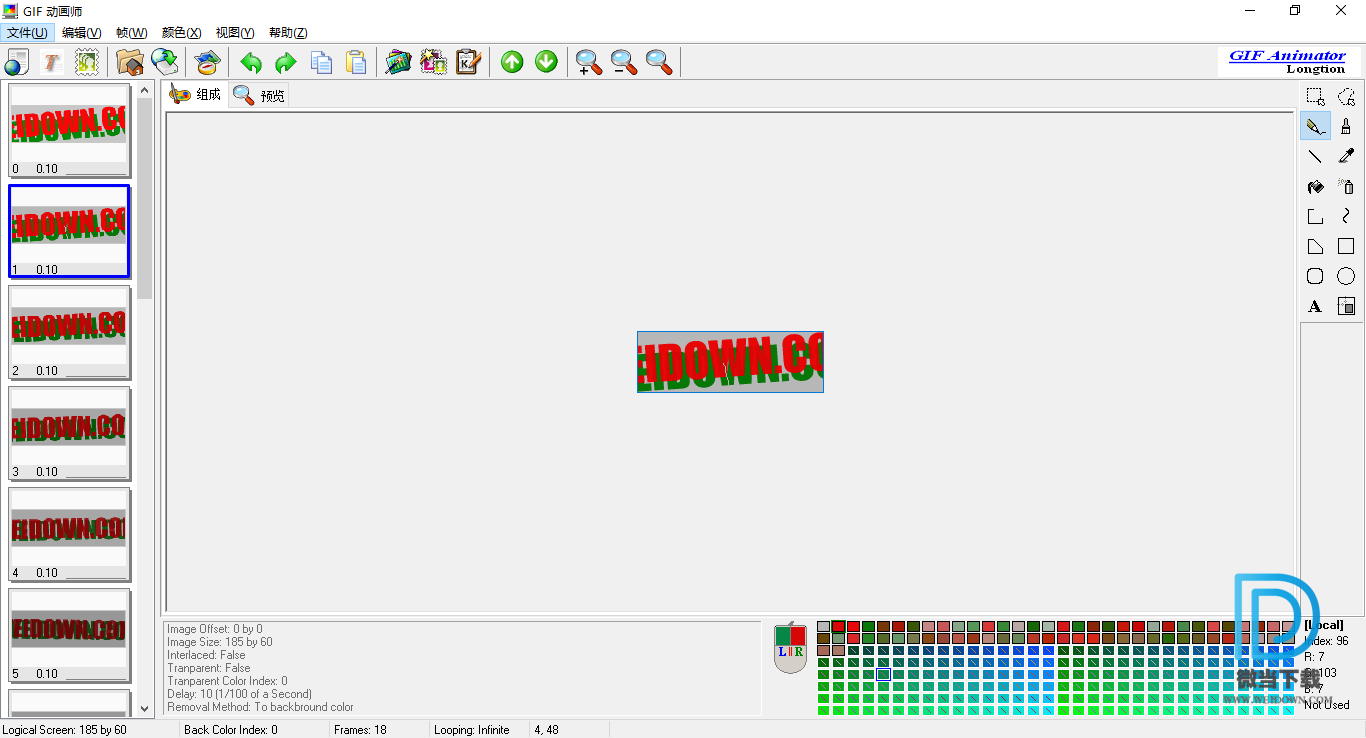Click the copy documents icon
Screen dimensions: 1366x738
(321, 62)
